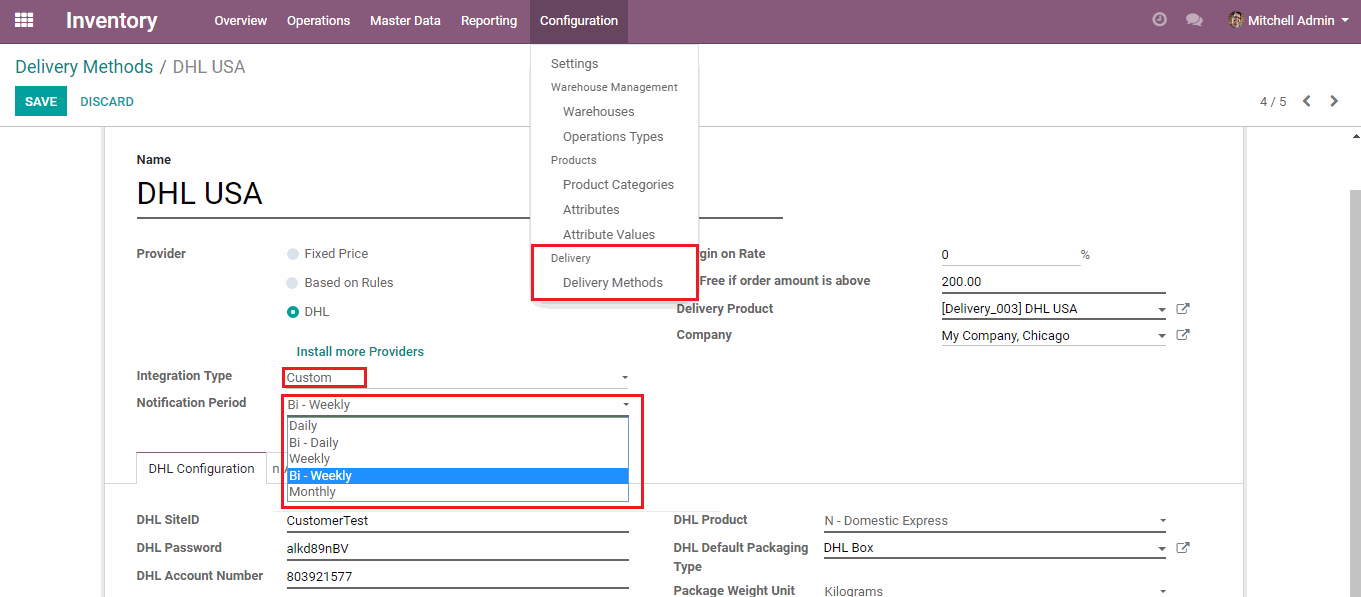Click the 4 / 5 pager counter
This screenshot has width=1361, height=597.
1273,102
